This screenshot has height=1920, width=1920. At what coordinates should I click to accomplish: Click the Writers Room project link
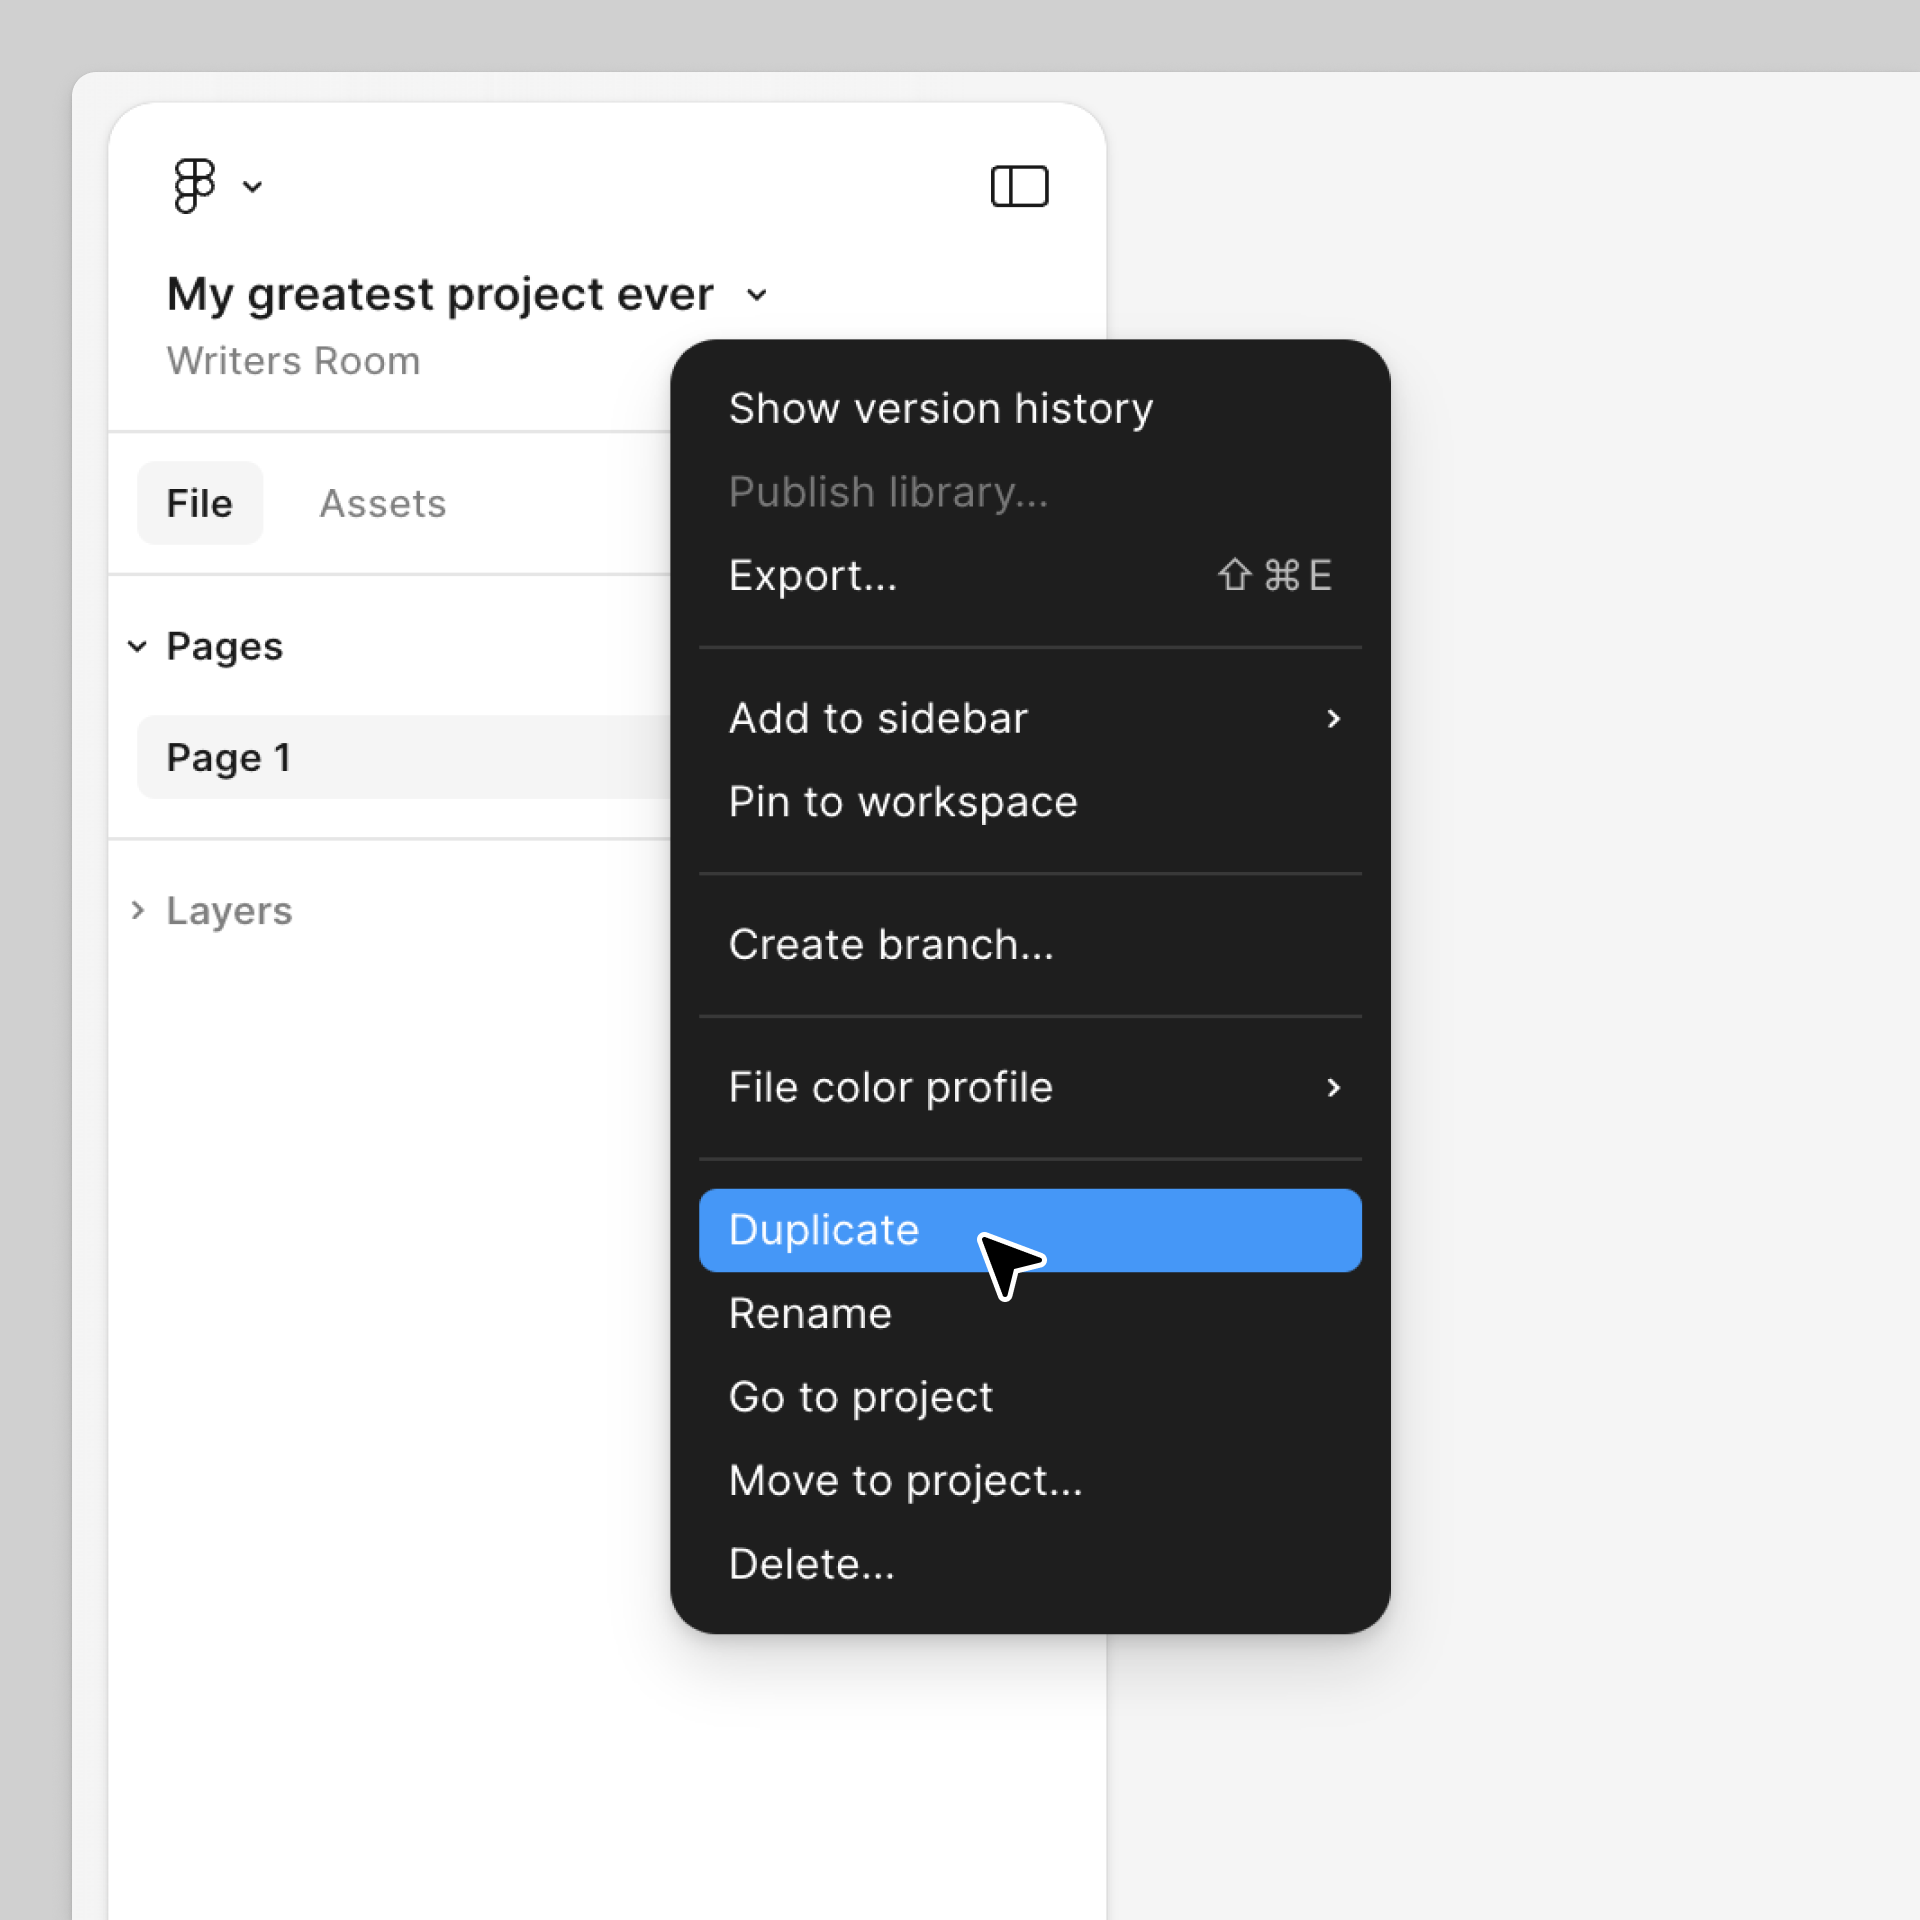click(293, 360)
